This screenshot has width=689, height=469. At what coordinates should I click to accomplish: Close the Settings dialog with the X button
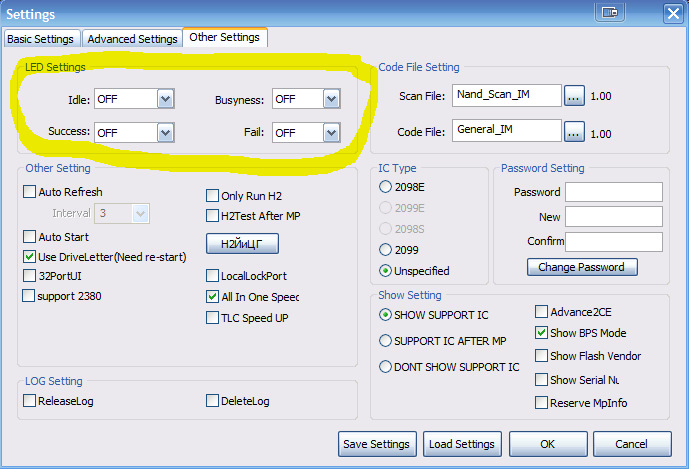pyautogui.click(x=673, y=13)
